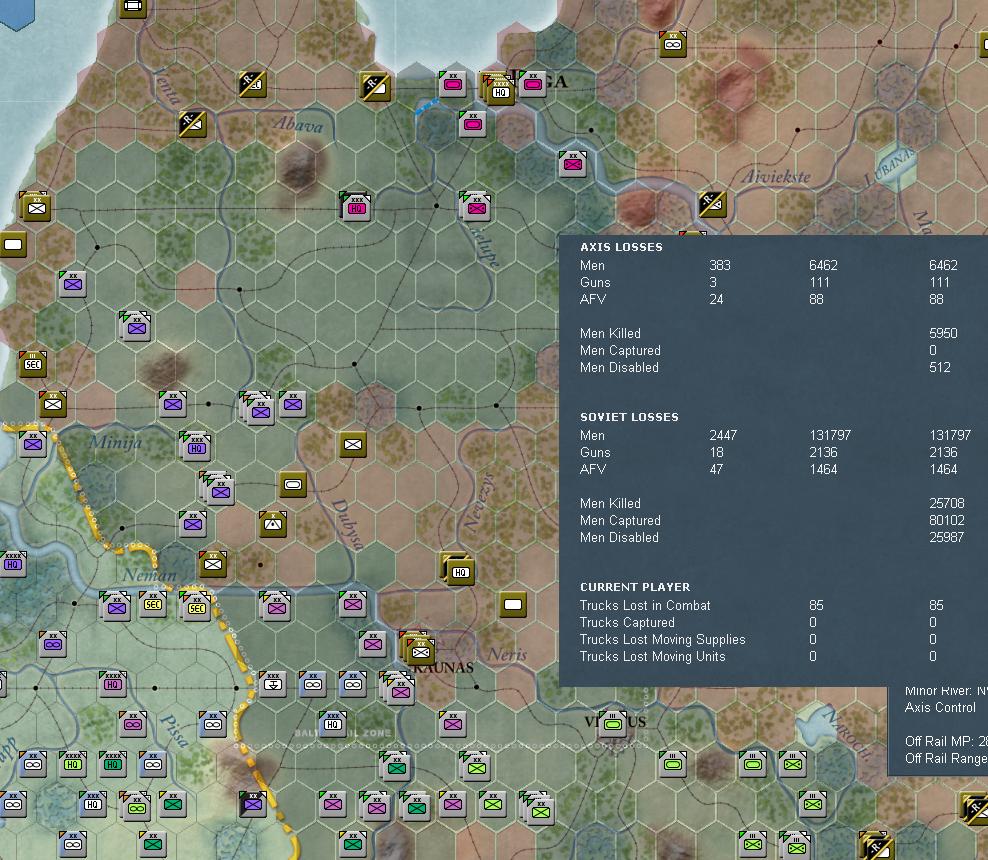Click the Axis Control text
The image size is (988, 860).
[940, 708]
